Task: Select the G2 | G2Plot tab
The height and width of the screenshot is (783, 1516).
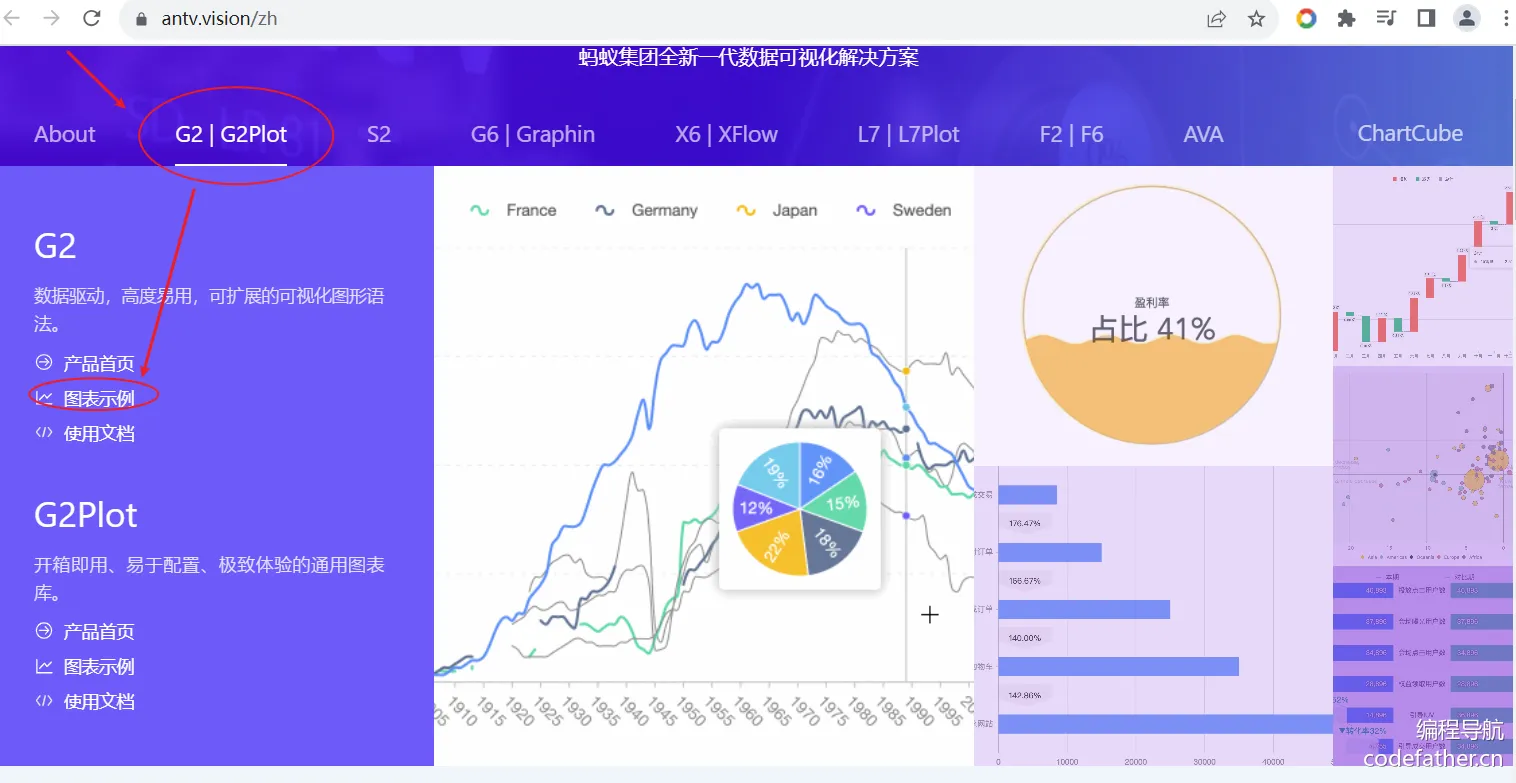Action: click(x=231, y=134)
